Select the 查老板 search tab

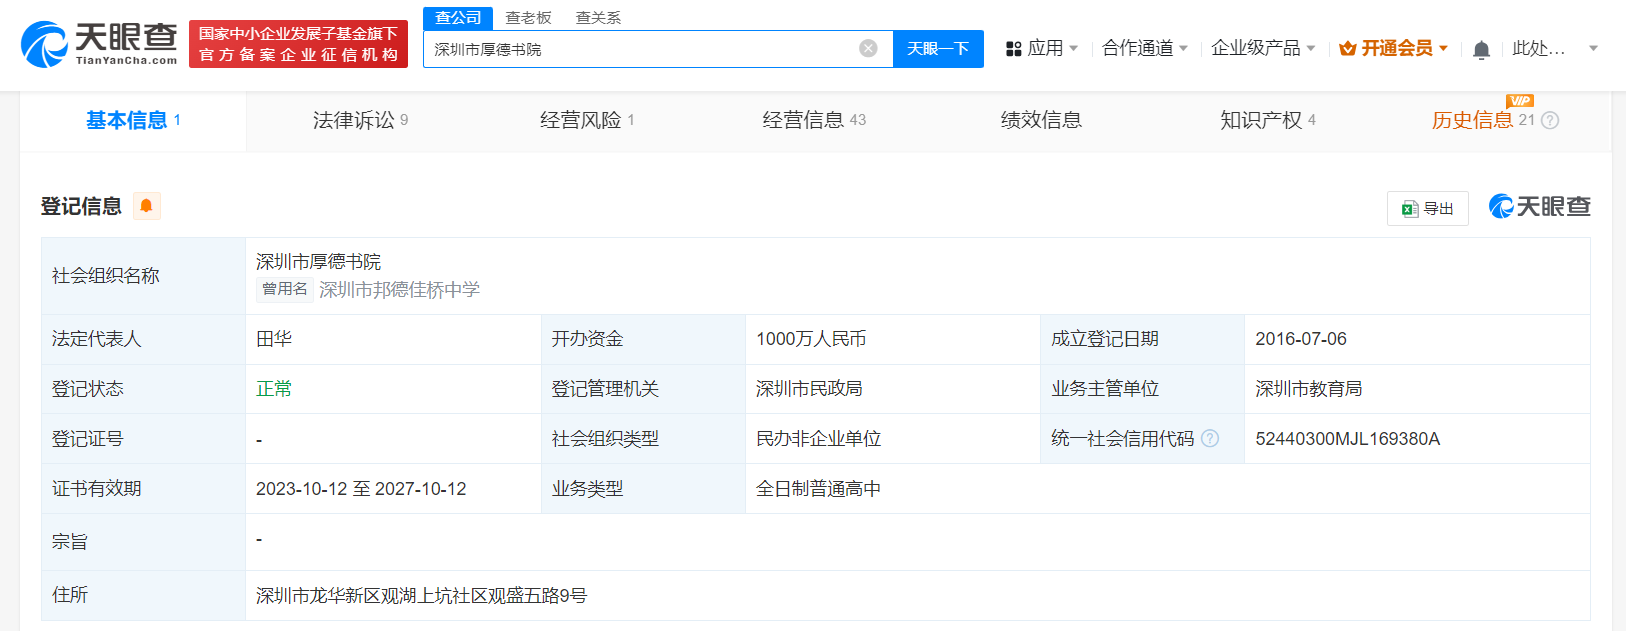pos(528,18)
